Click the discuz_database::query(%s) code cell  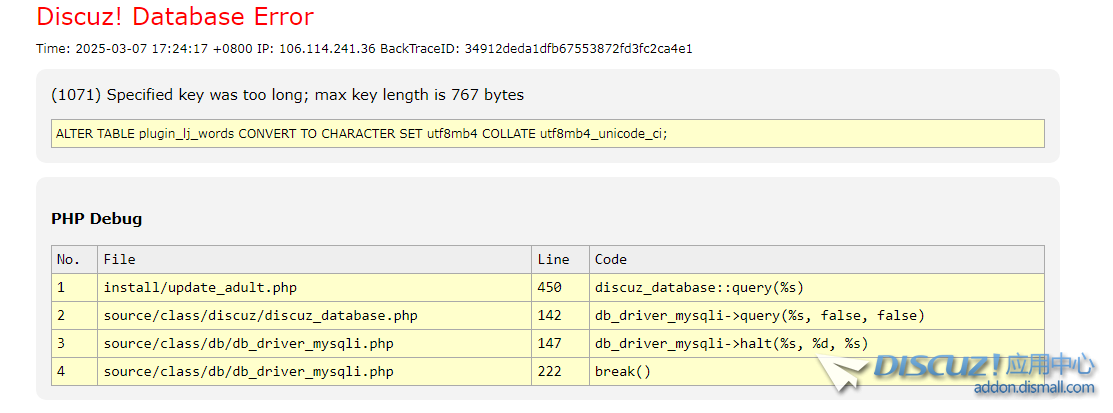(x=699, y=287)
